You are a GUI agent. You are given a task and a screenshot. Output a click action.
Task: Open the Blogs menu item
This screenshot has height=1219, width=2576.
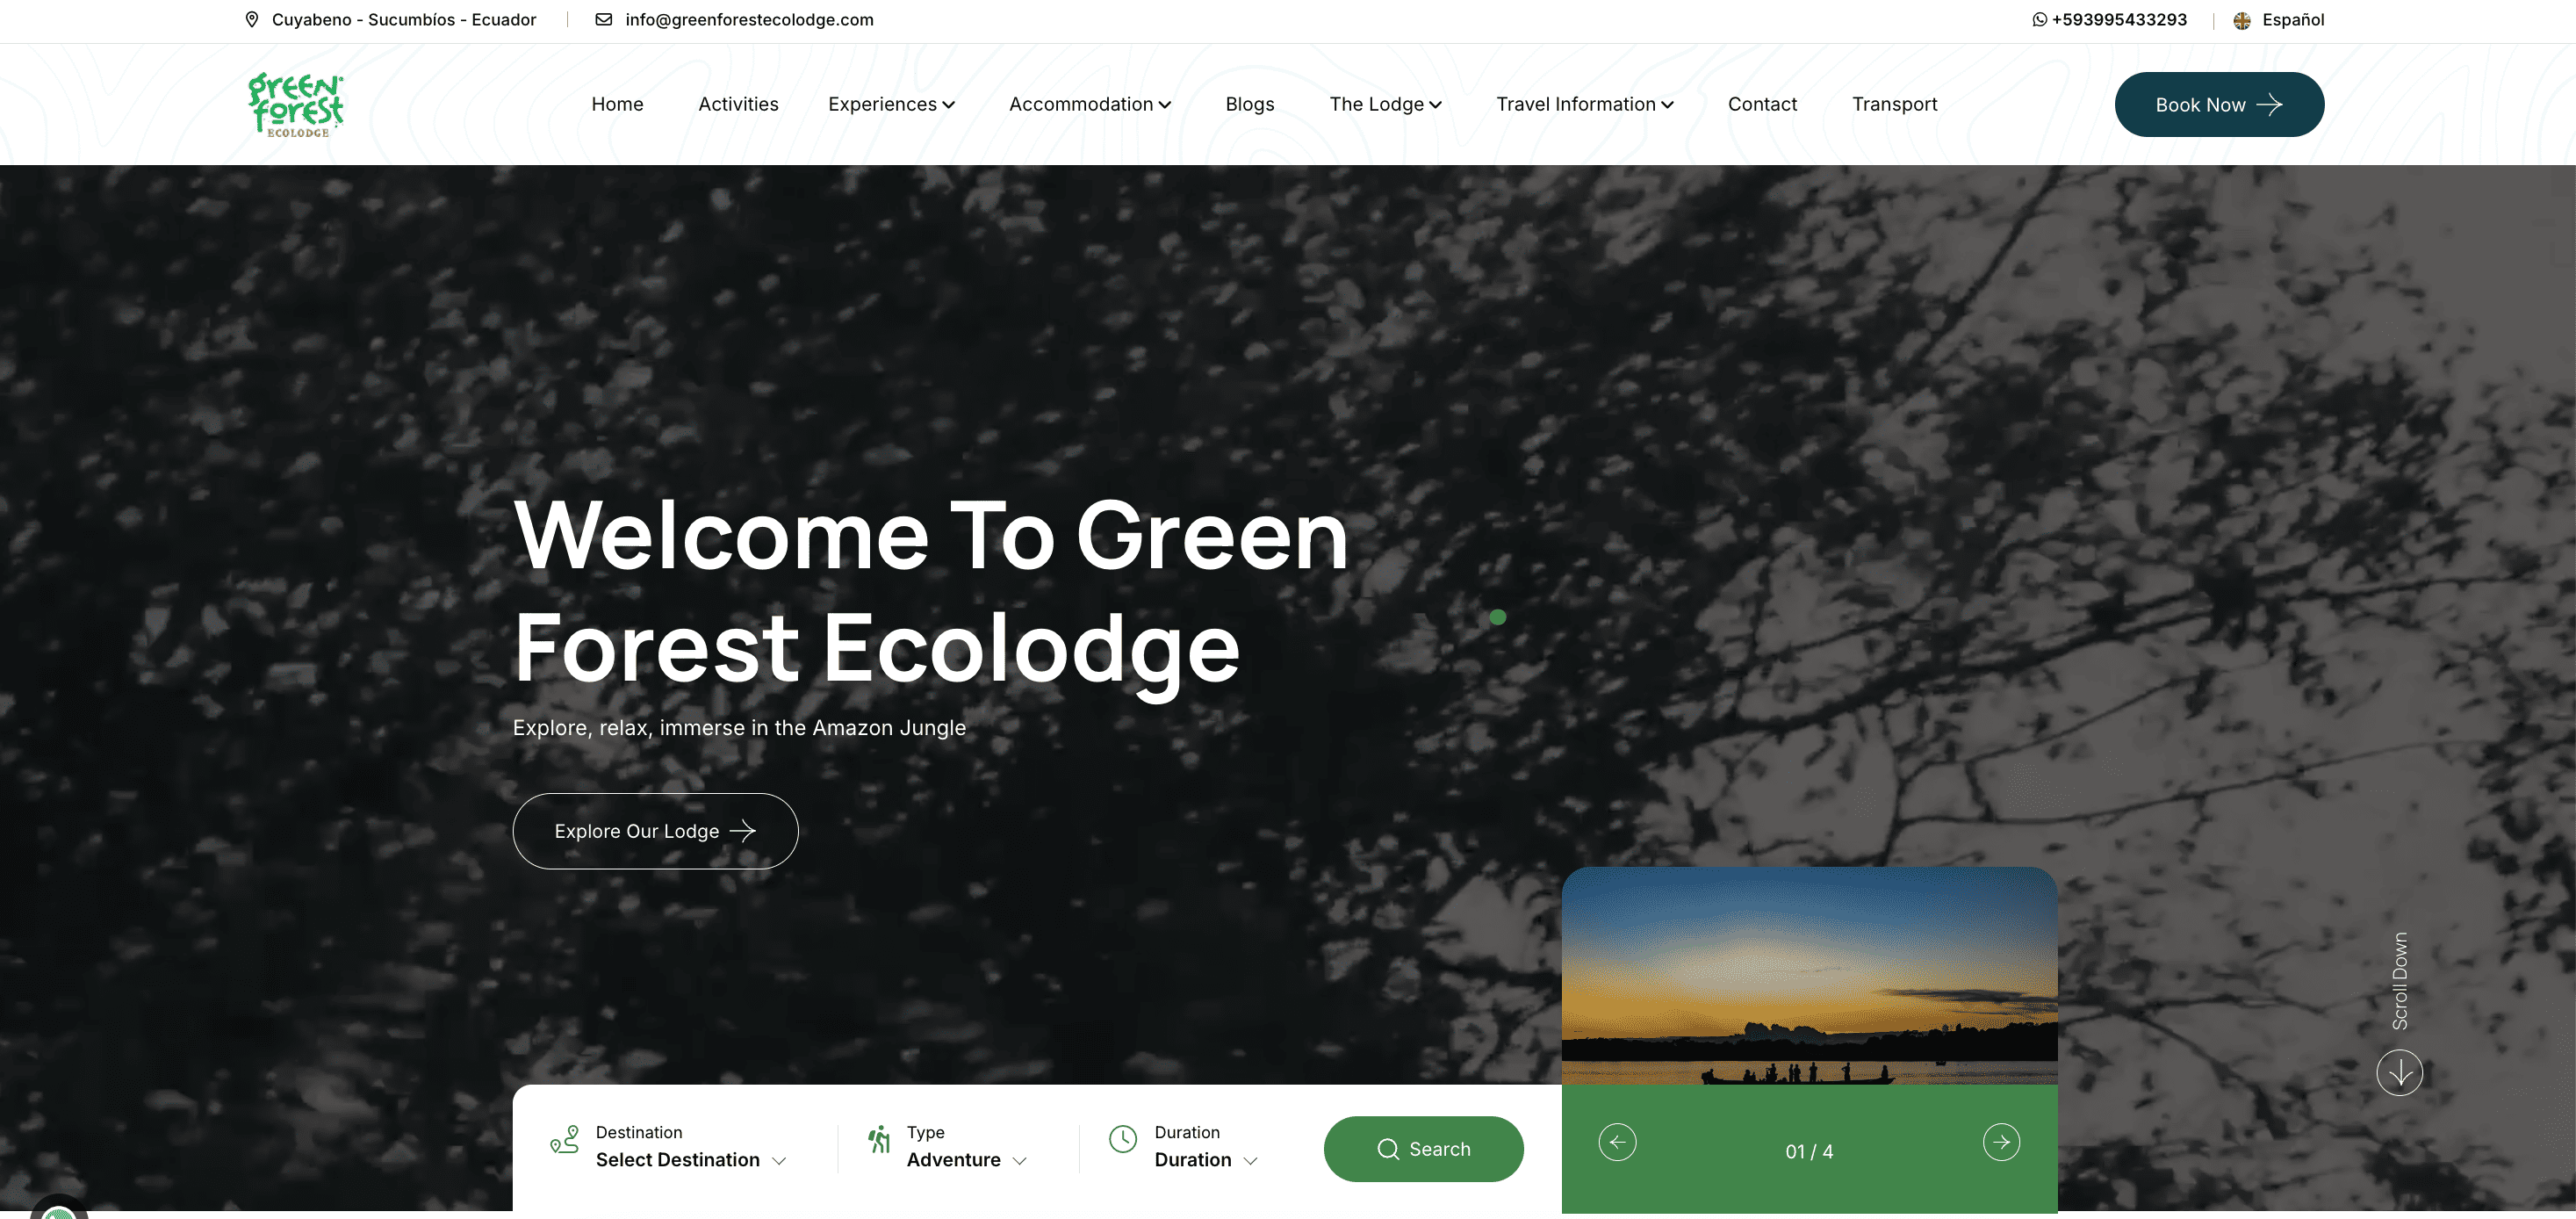pyautogui.click(x=1250, y=104)
